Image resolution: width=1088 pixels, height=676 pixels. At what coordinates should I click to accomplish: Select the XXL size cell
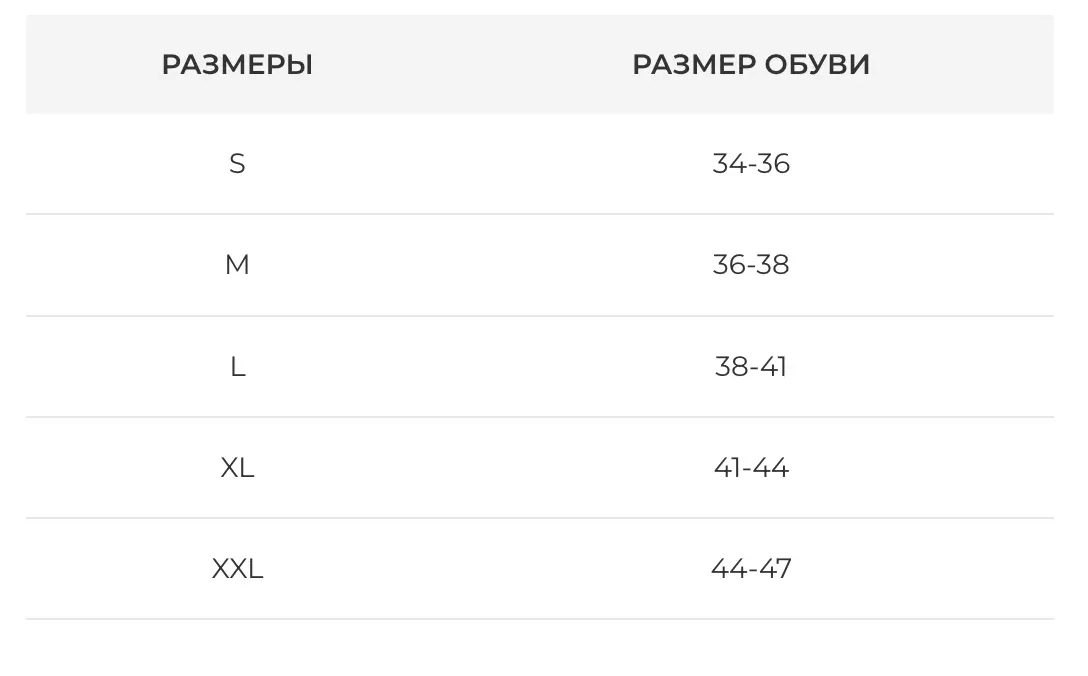point(237,569)
